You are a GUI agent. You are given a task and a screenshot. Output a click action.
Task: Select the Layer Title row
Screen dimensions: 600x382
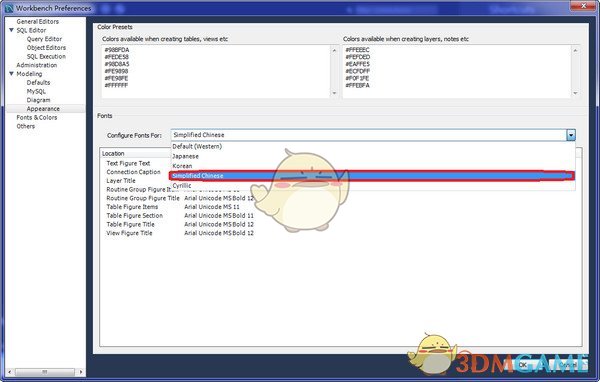click(x=121, y=181)
